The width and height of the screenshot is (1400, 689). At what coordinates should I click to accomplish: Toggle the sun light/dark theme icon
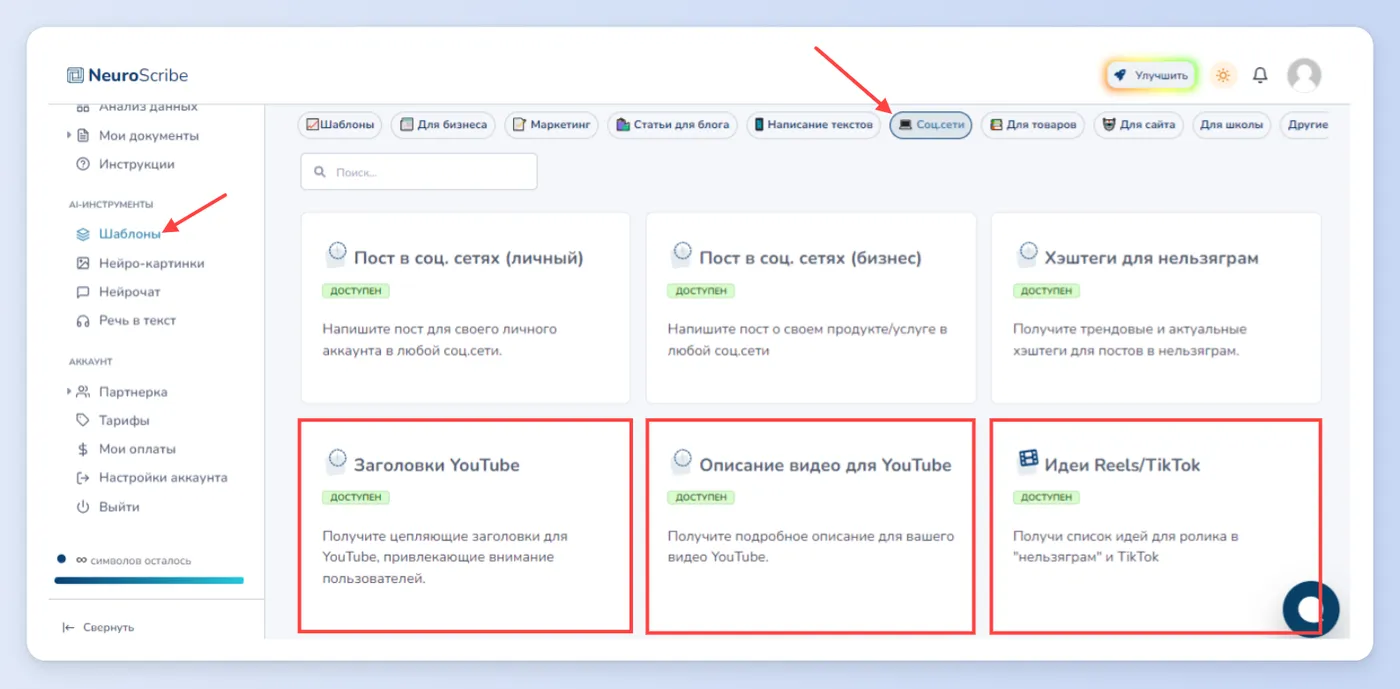(1222, 75)
